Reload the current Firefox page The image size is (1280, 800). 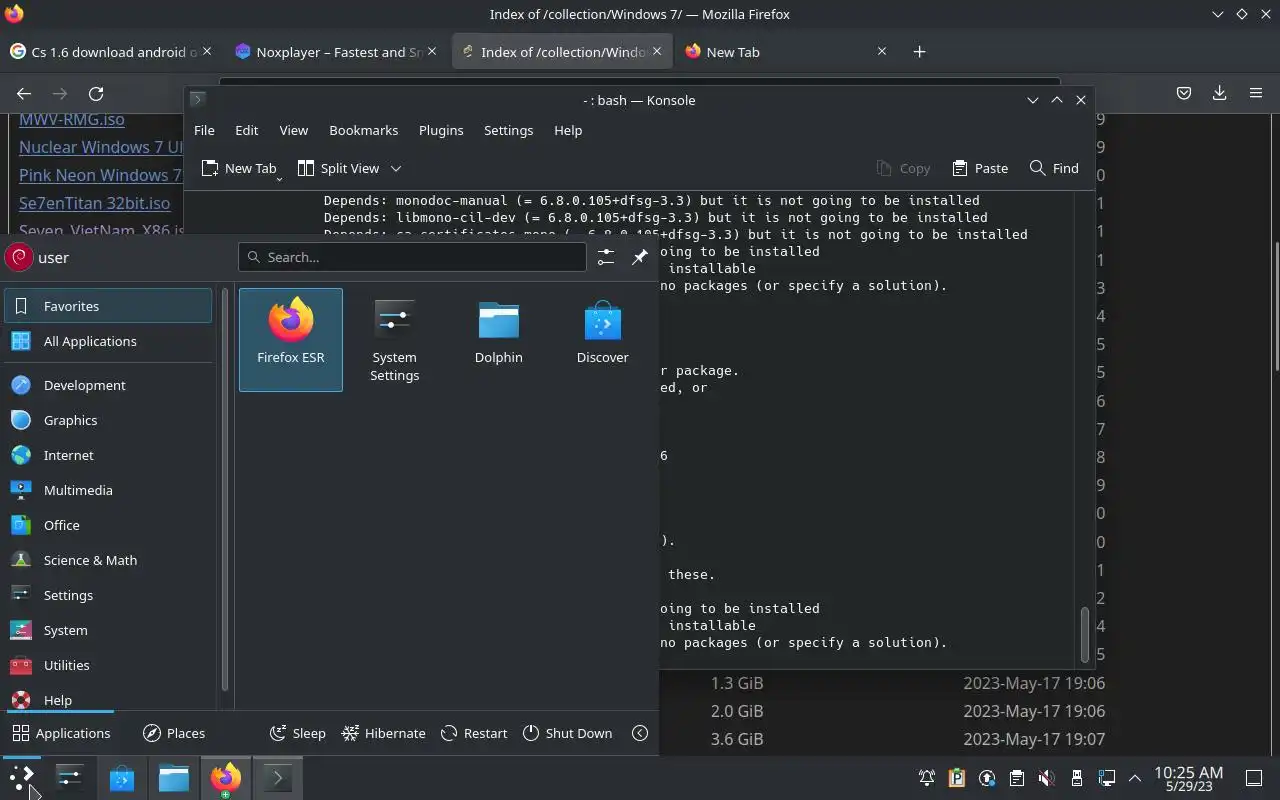tap(96, 93)
